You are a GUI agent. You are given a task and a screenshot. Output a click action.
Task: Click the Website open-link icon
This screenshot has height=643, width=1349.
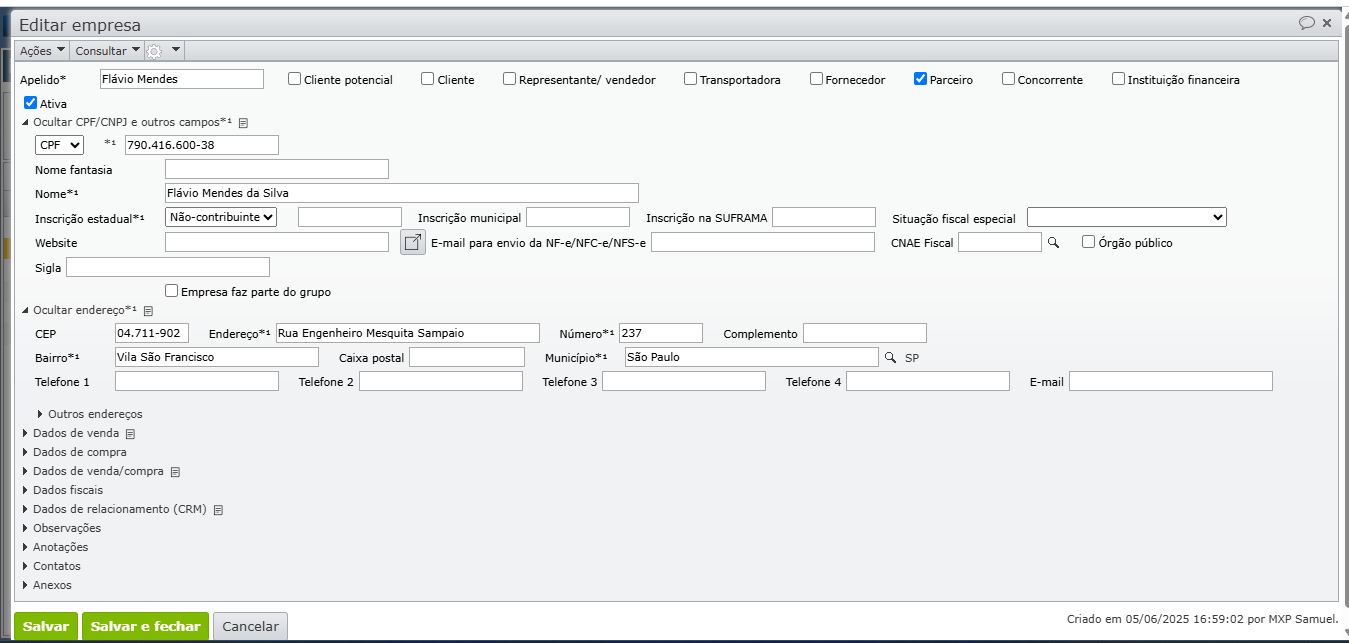412,242
